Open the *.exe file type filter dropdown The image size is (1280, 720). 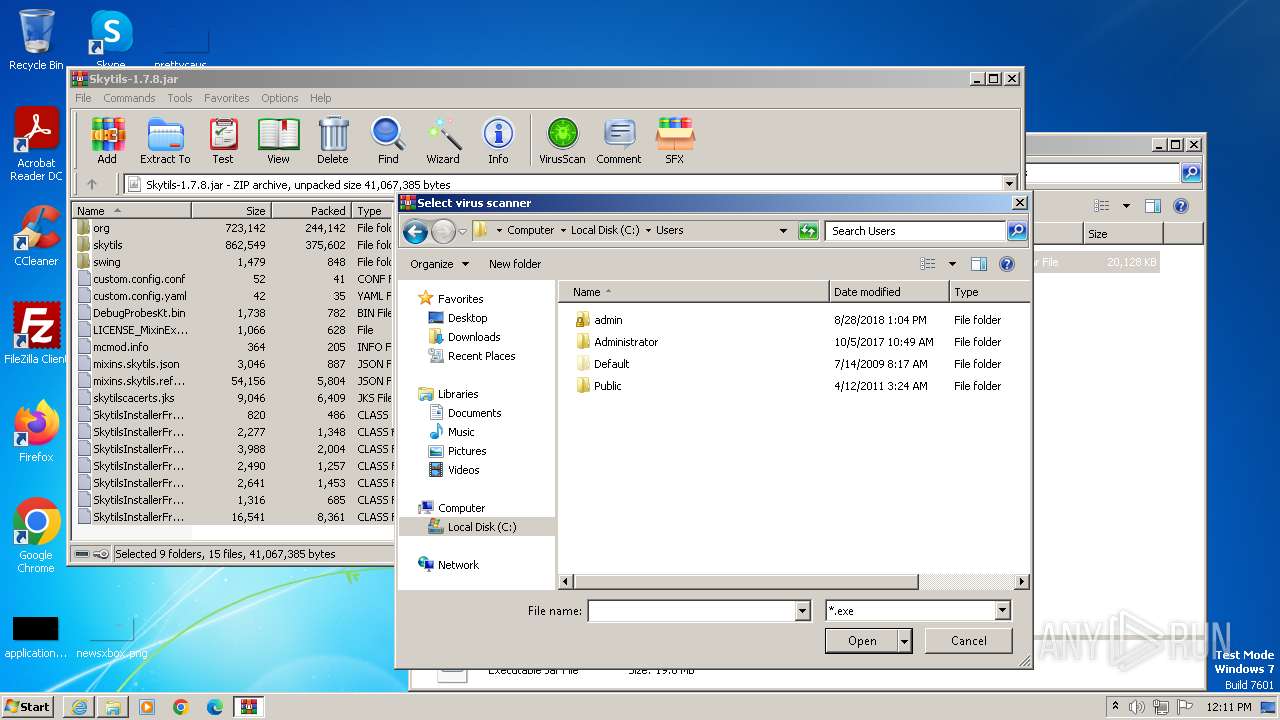point(1003,611)
